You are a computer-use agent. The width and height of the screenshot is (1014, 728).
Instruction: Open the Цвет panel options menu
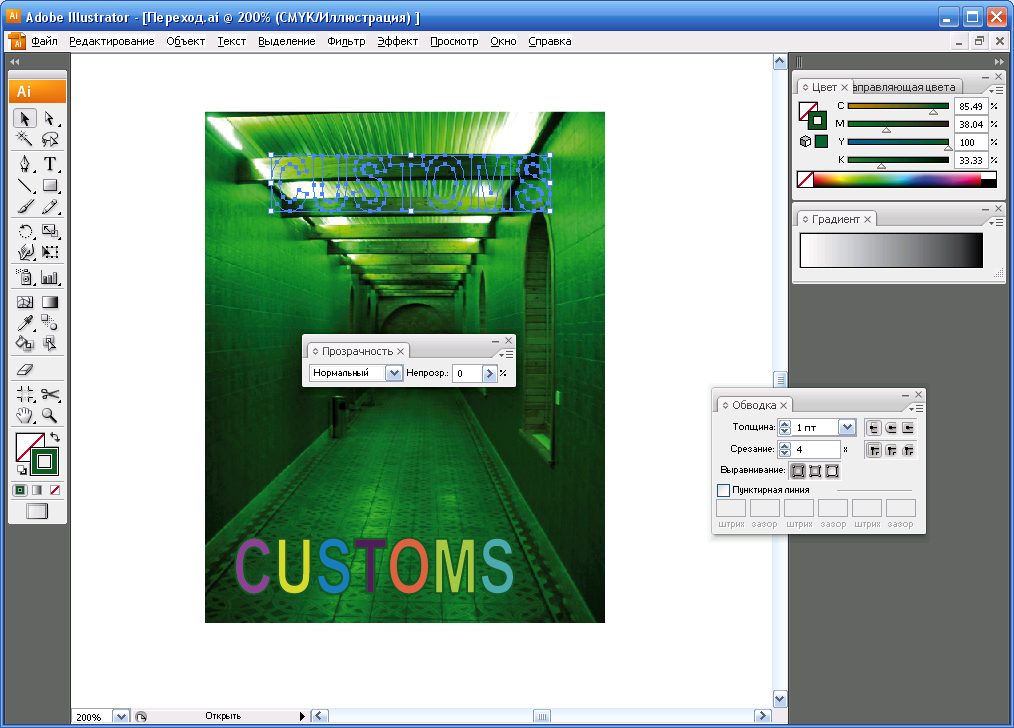(x=997, y=90)
